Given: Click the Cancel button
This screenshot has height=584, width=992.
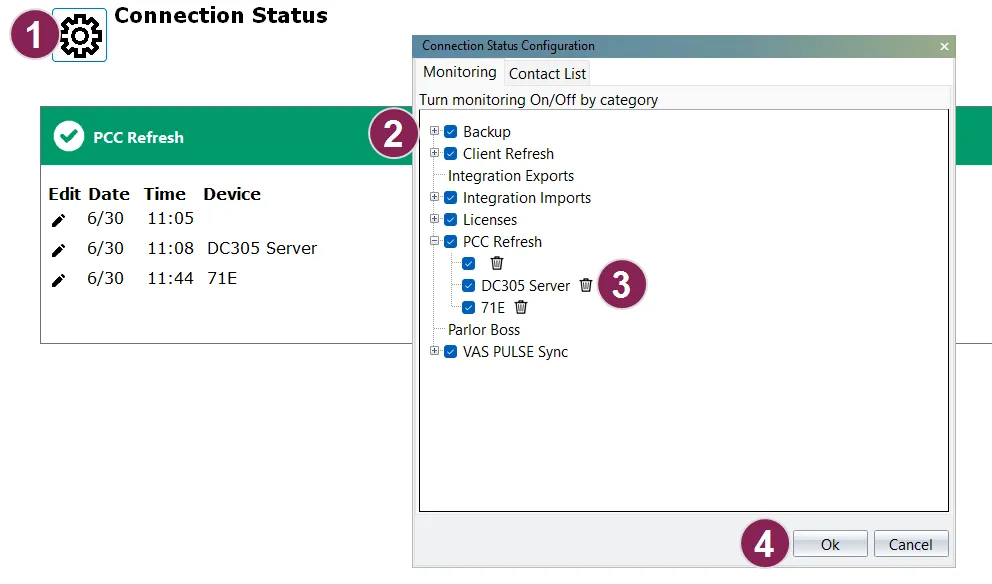Looking at the screenshot, I should click(x=911, y=544).
